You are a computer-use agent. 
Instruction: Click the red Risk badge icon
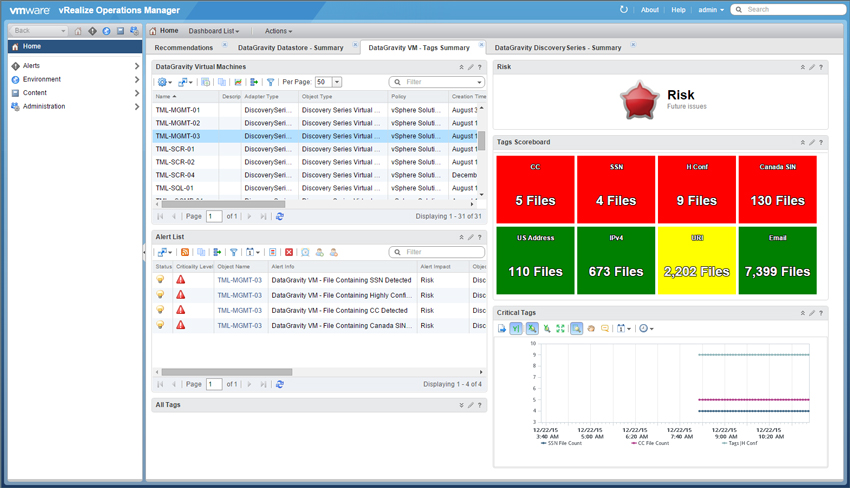tap(640, 100)
